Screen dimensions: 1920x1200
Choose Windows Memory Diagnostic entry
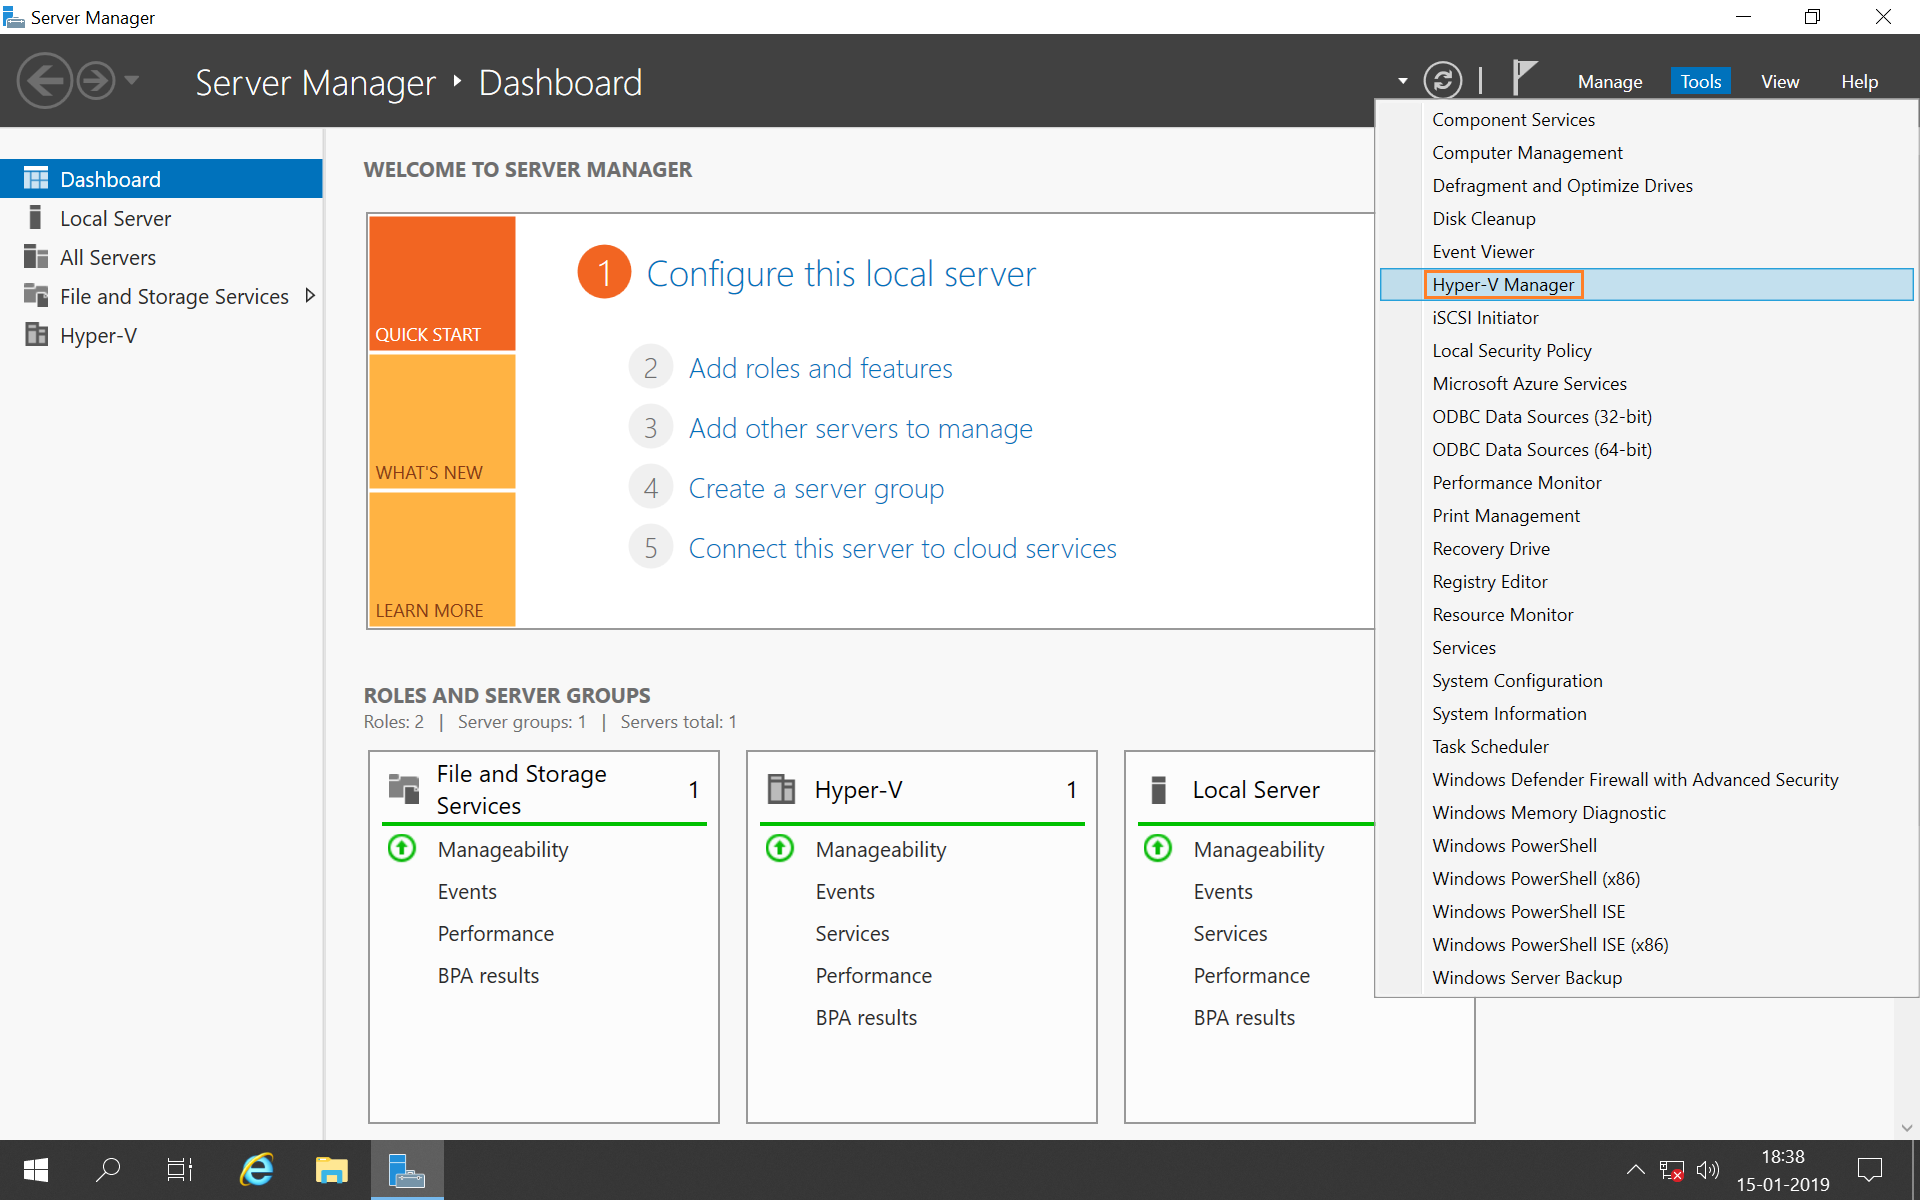(1646, 813)
